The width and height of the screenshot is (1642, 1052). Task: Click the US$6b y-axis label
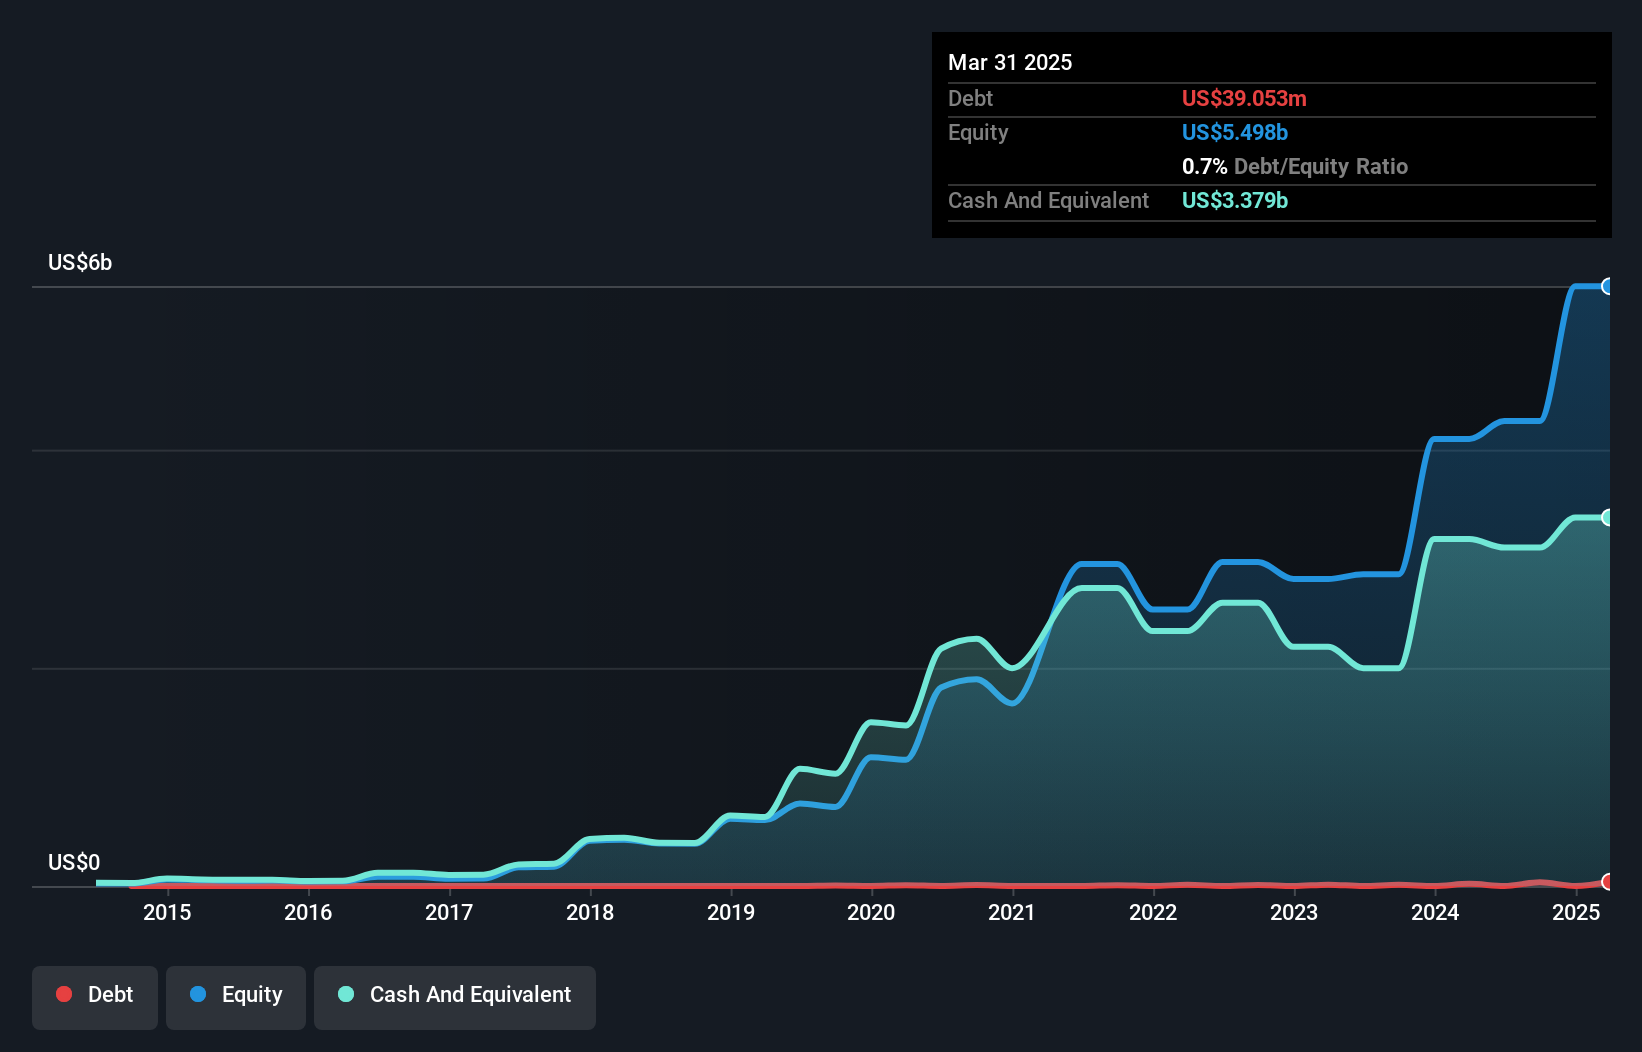tap(80, 262)
